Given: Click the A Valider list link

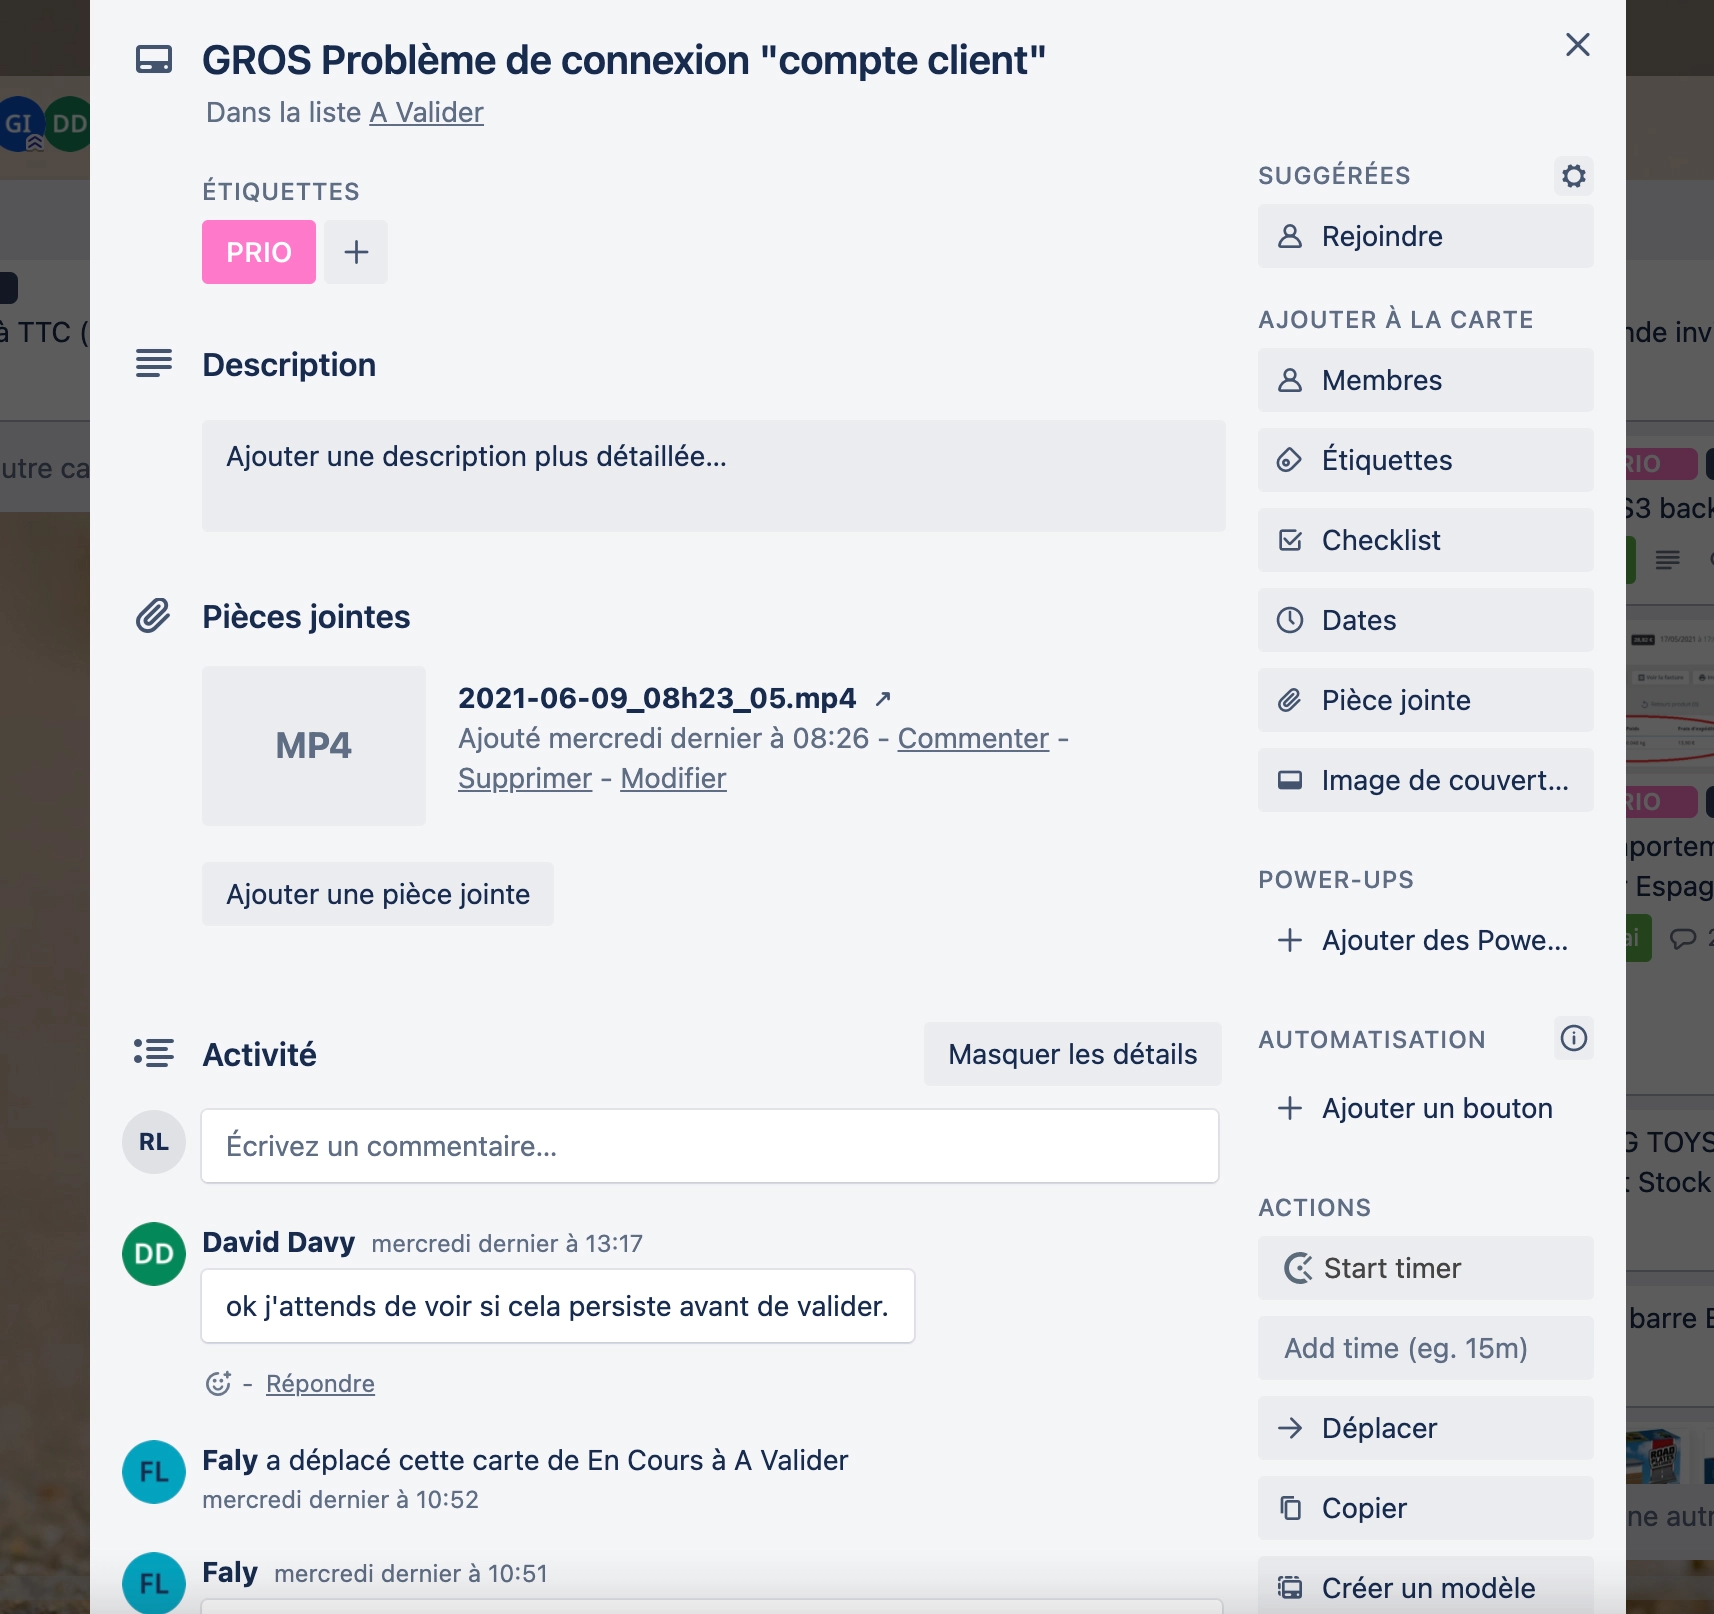Looking at the screenshot, I should pos(427,113).
